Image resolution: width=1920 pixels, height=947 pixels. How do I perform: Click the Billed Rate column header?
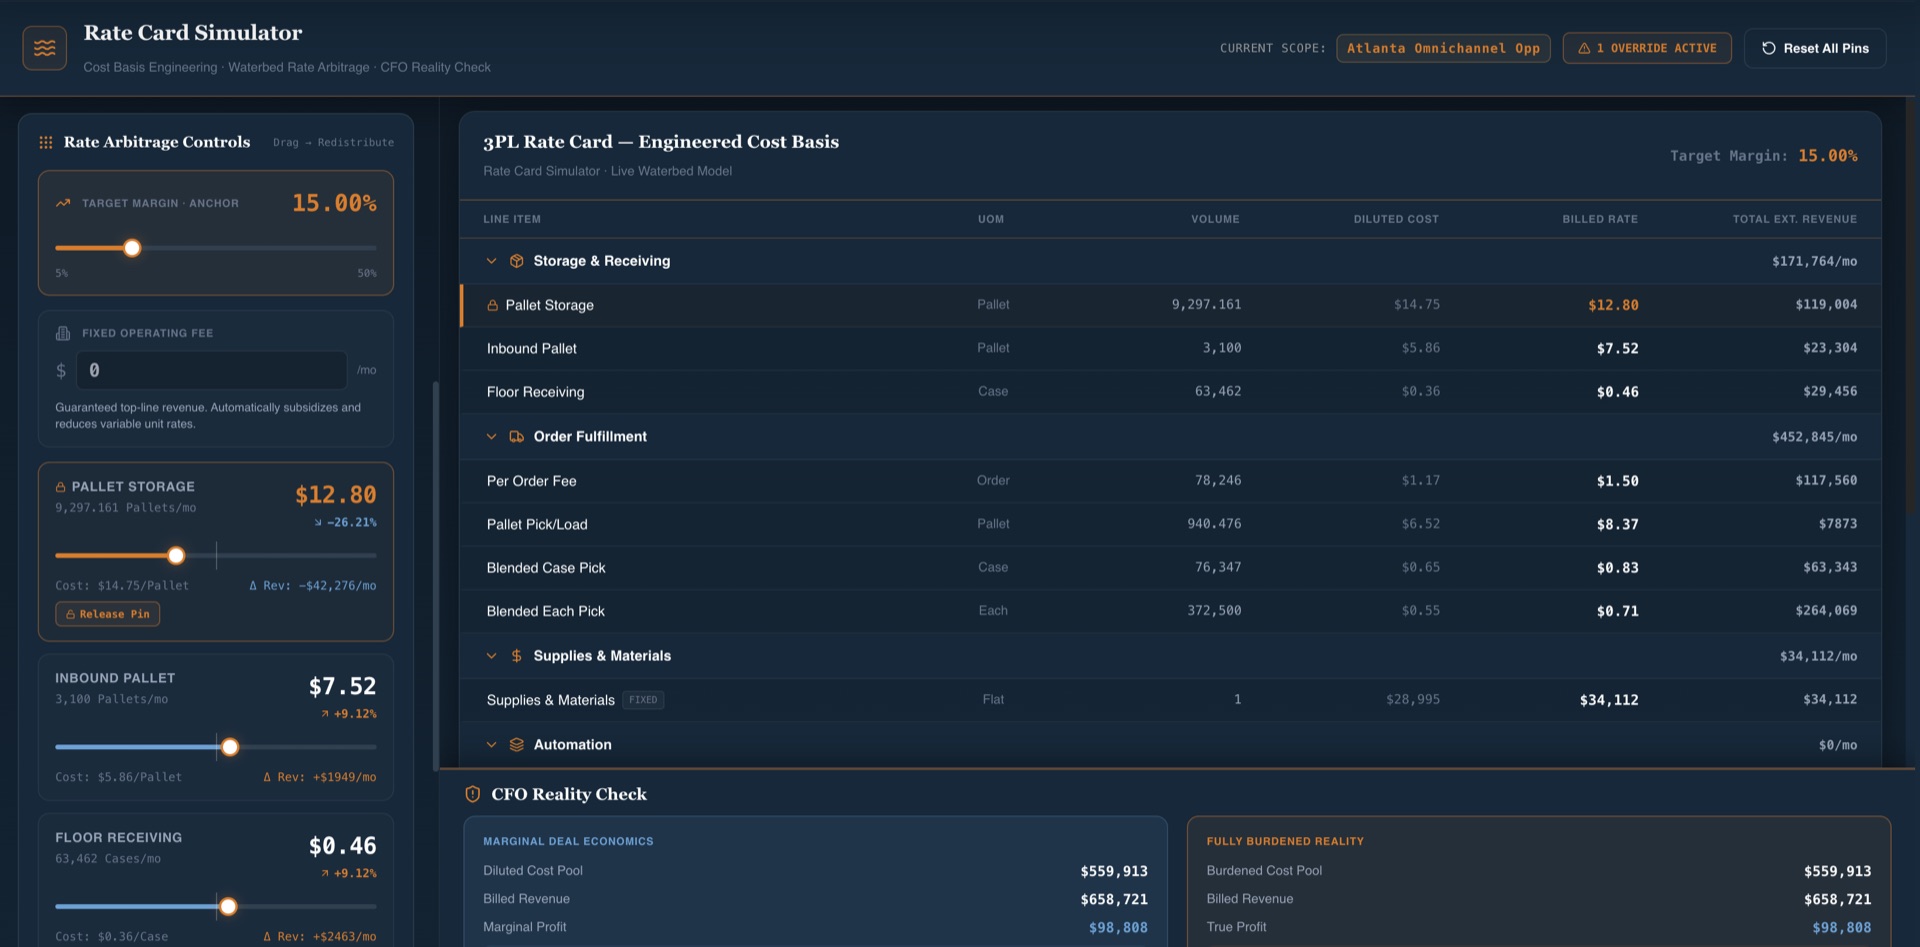coord(1600,219)
